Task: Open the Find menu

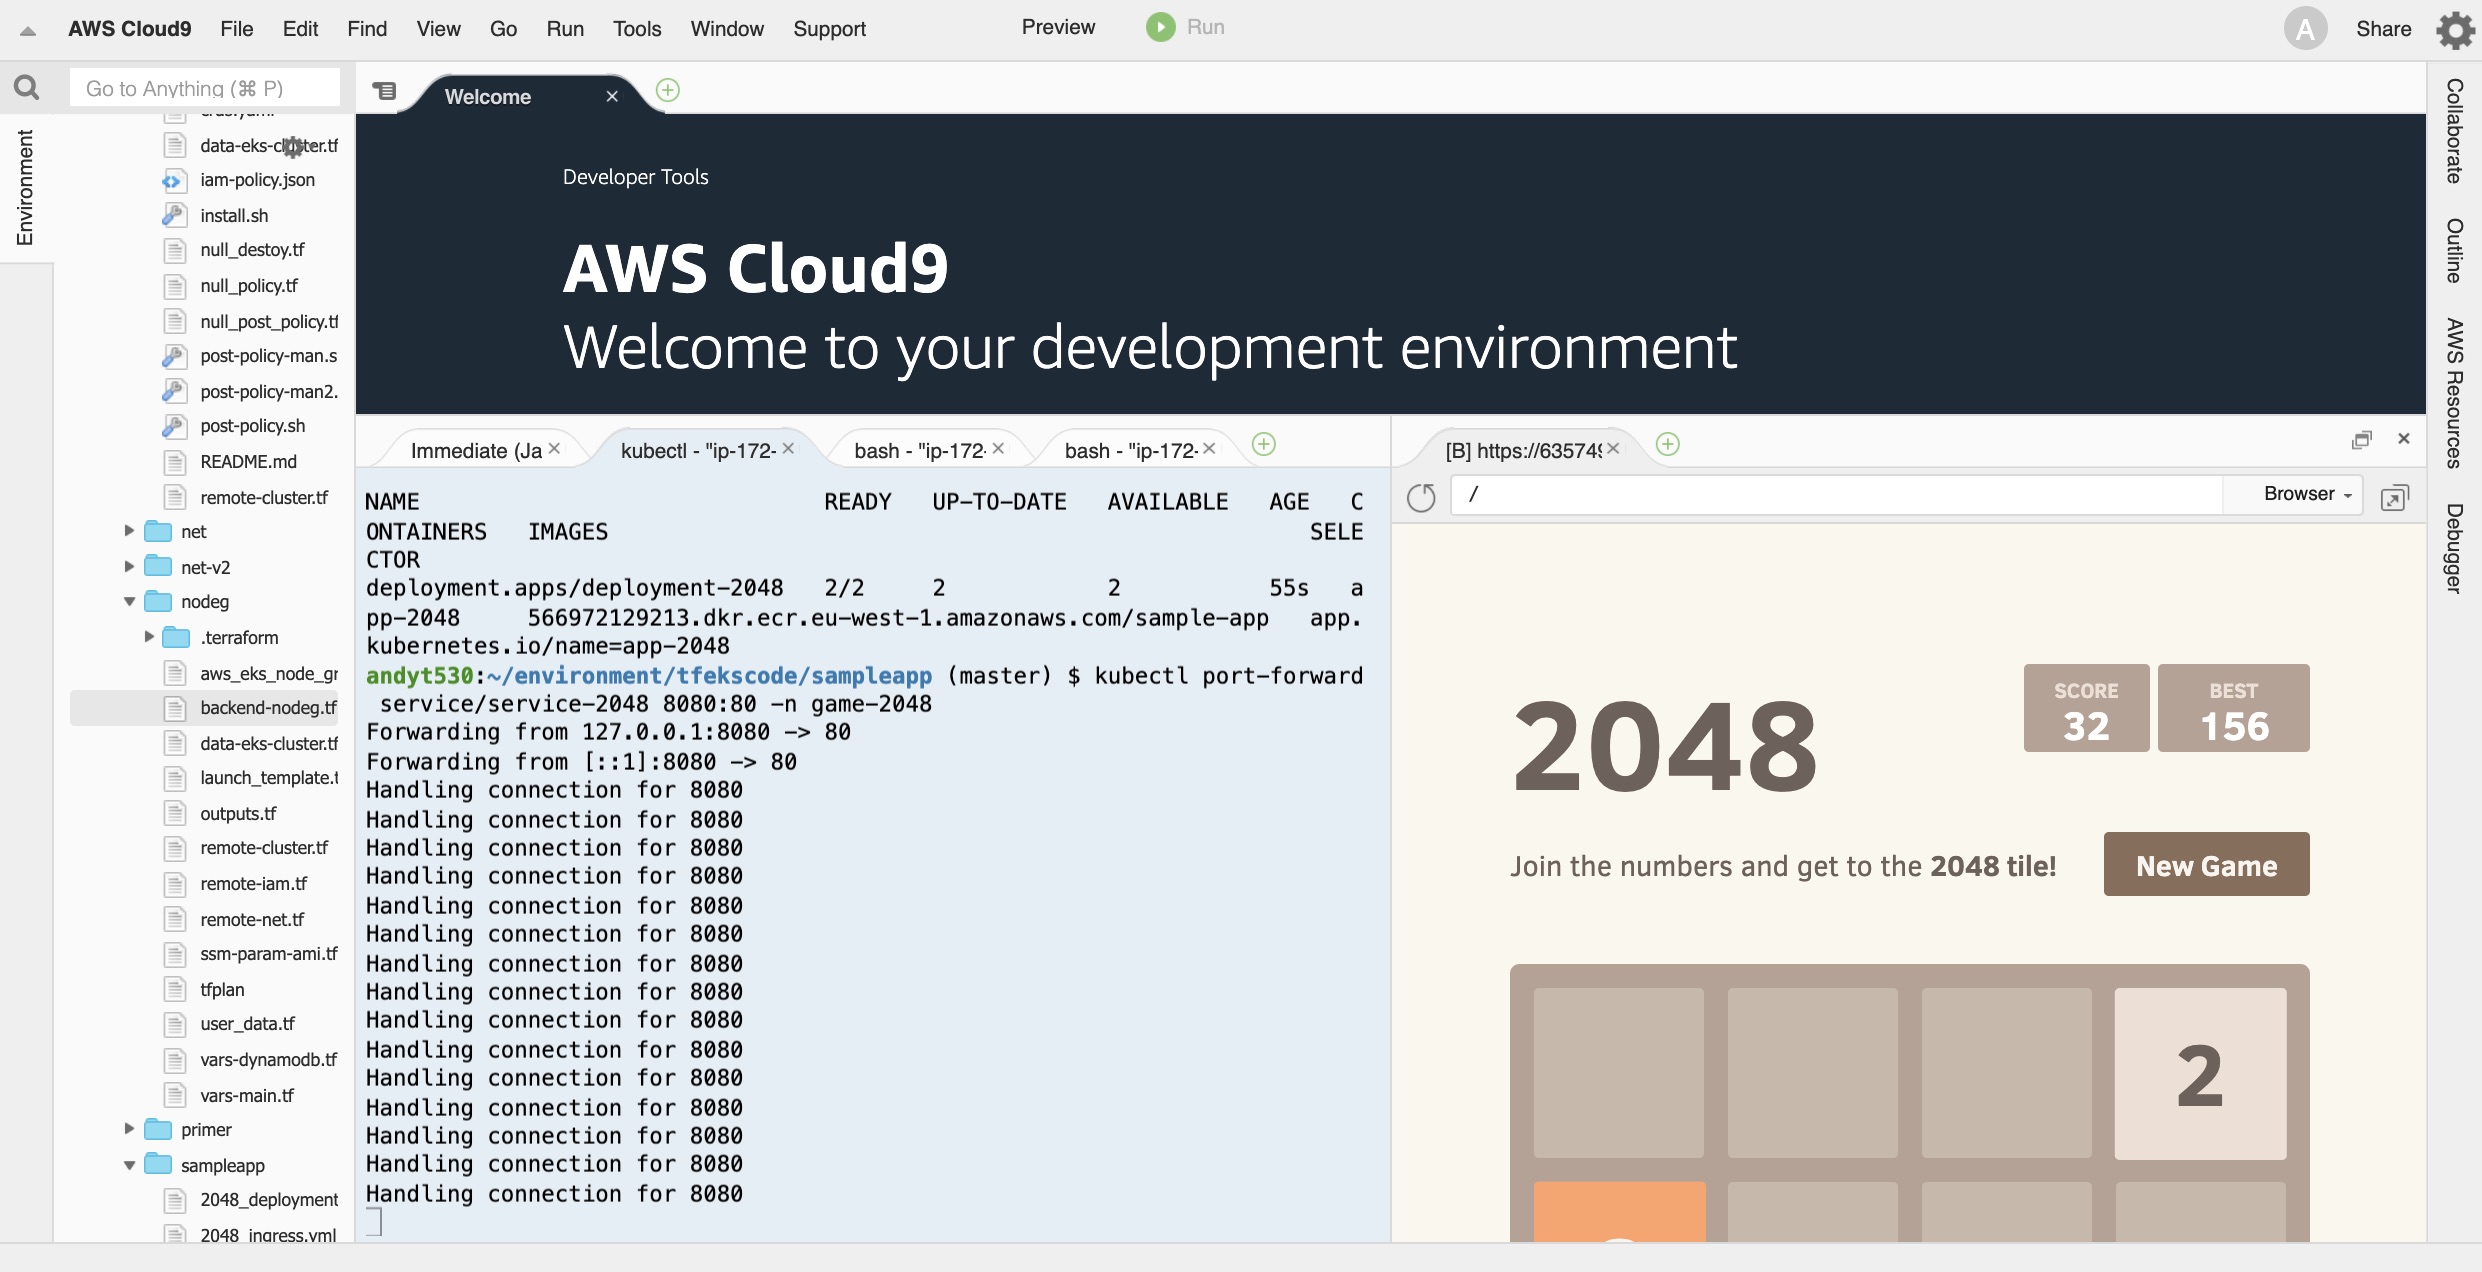Action: (367, 29)
